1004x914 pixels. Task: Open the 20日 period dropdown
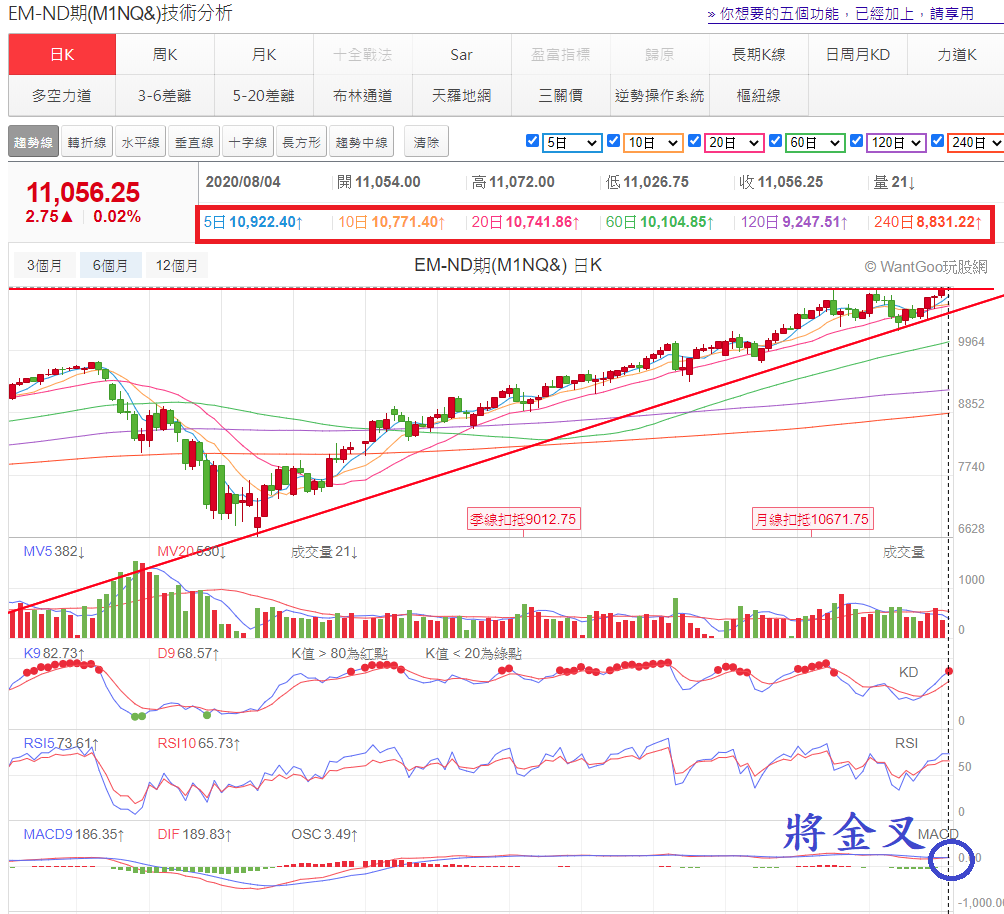(x=734, y=142)
